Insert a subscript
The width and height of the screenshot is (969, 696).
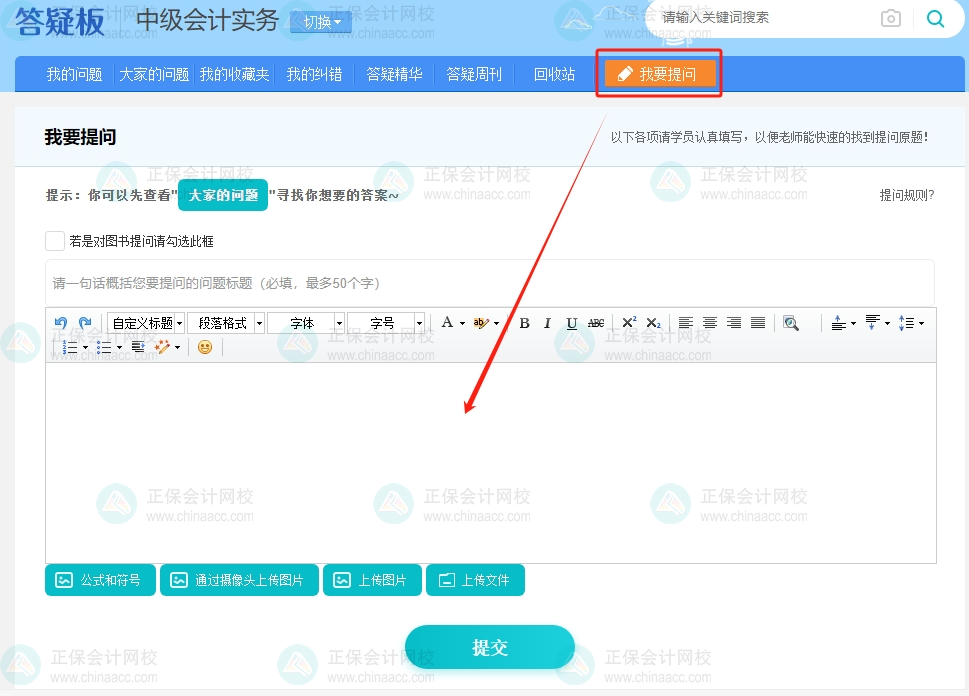tap(652, 322)
